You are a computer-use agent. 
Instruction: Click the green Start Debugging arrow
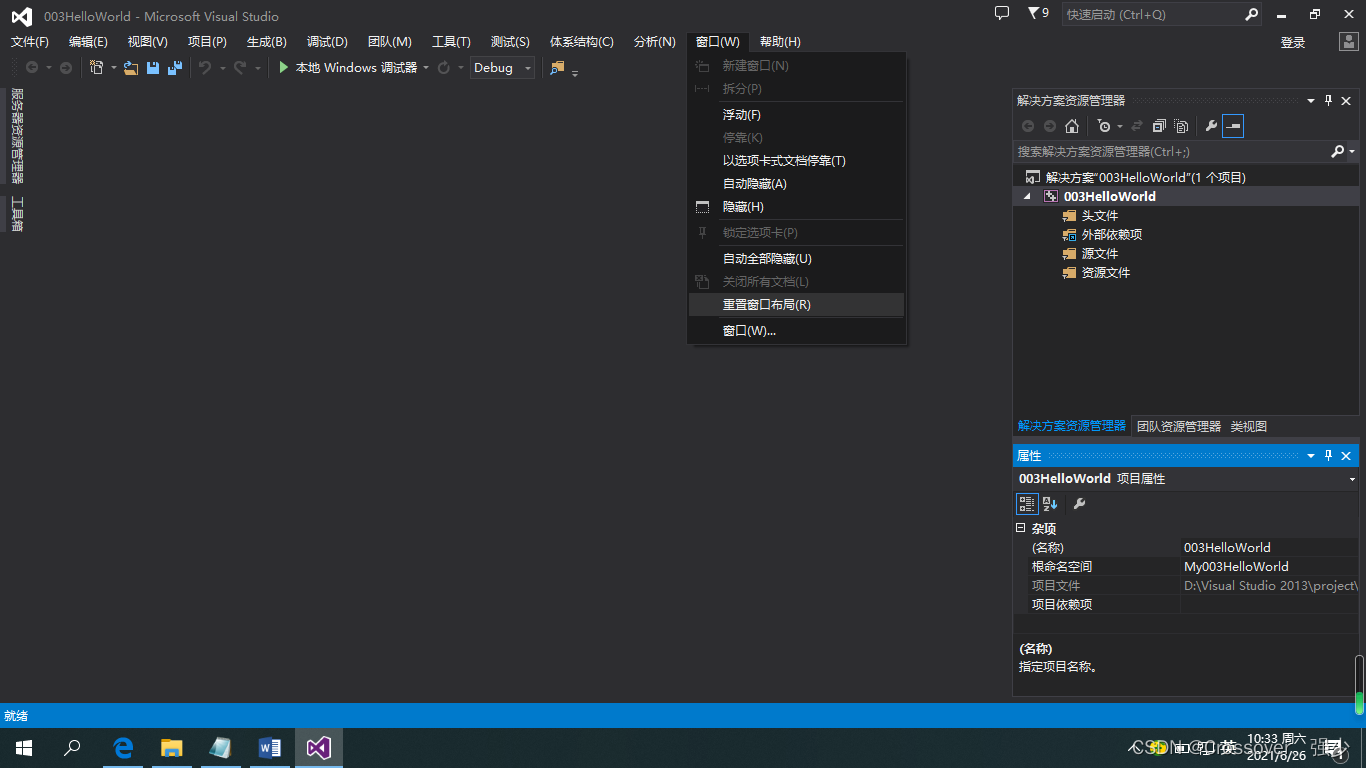click(284, 67)
